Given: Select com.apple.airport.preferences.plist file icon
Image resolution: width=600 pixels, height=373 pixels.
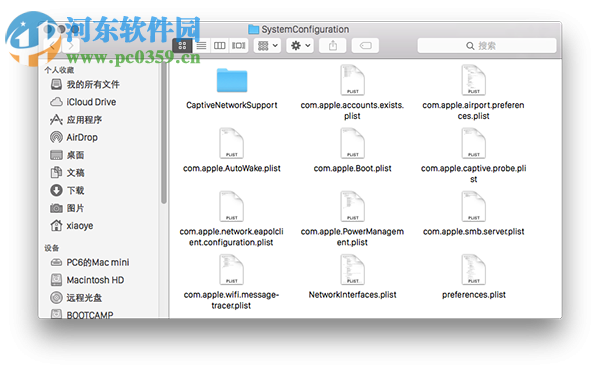Looking at the screenshot, I should click(x=474, y=80).
